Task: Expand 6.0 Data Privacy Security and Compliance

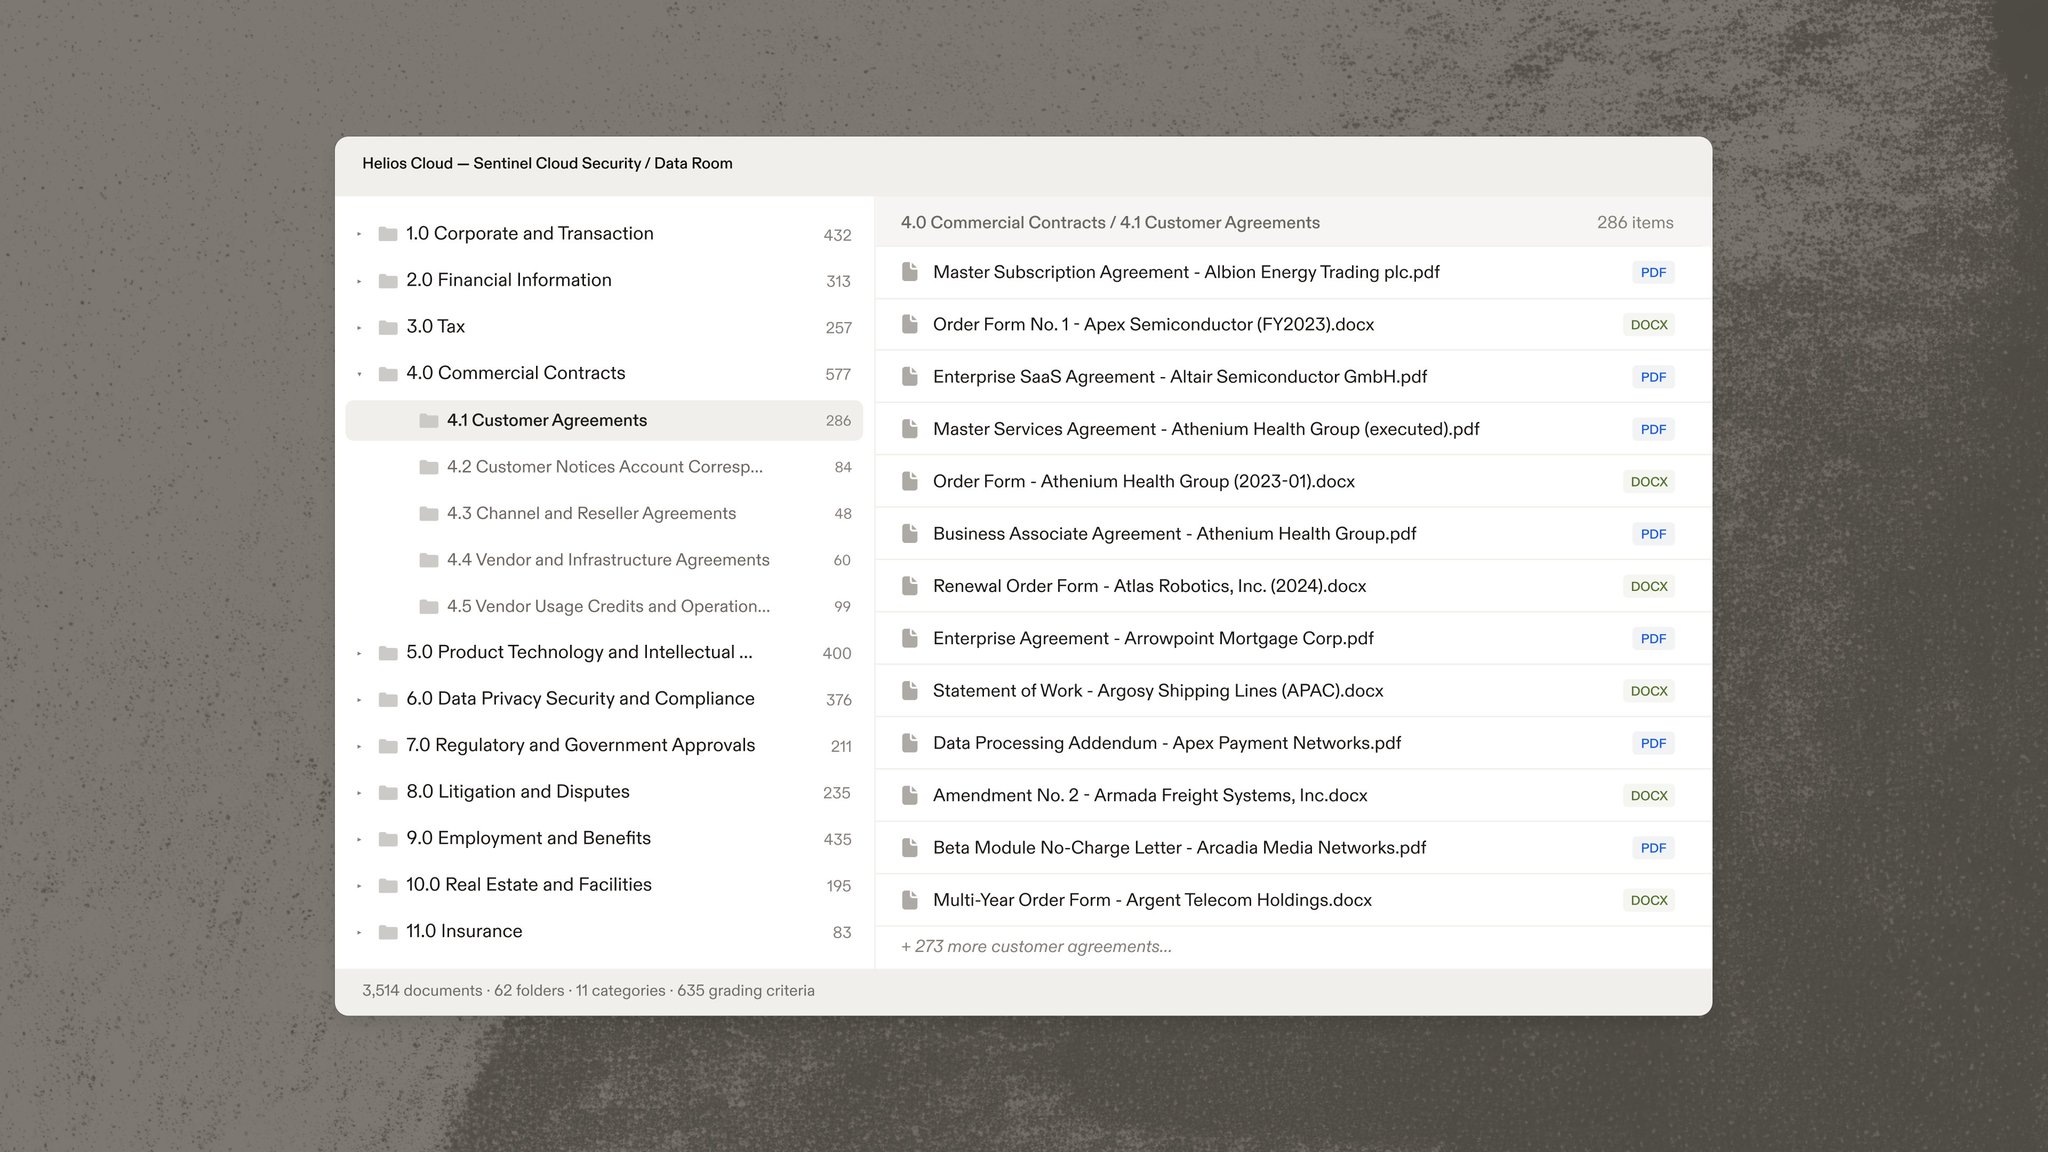Action: click(359, 700)
